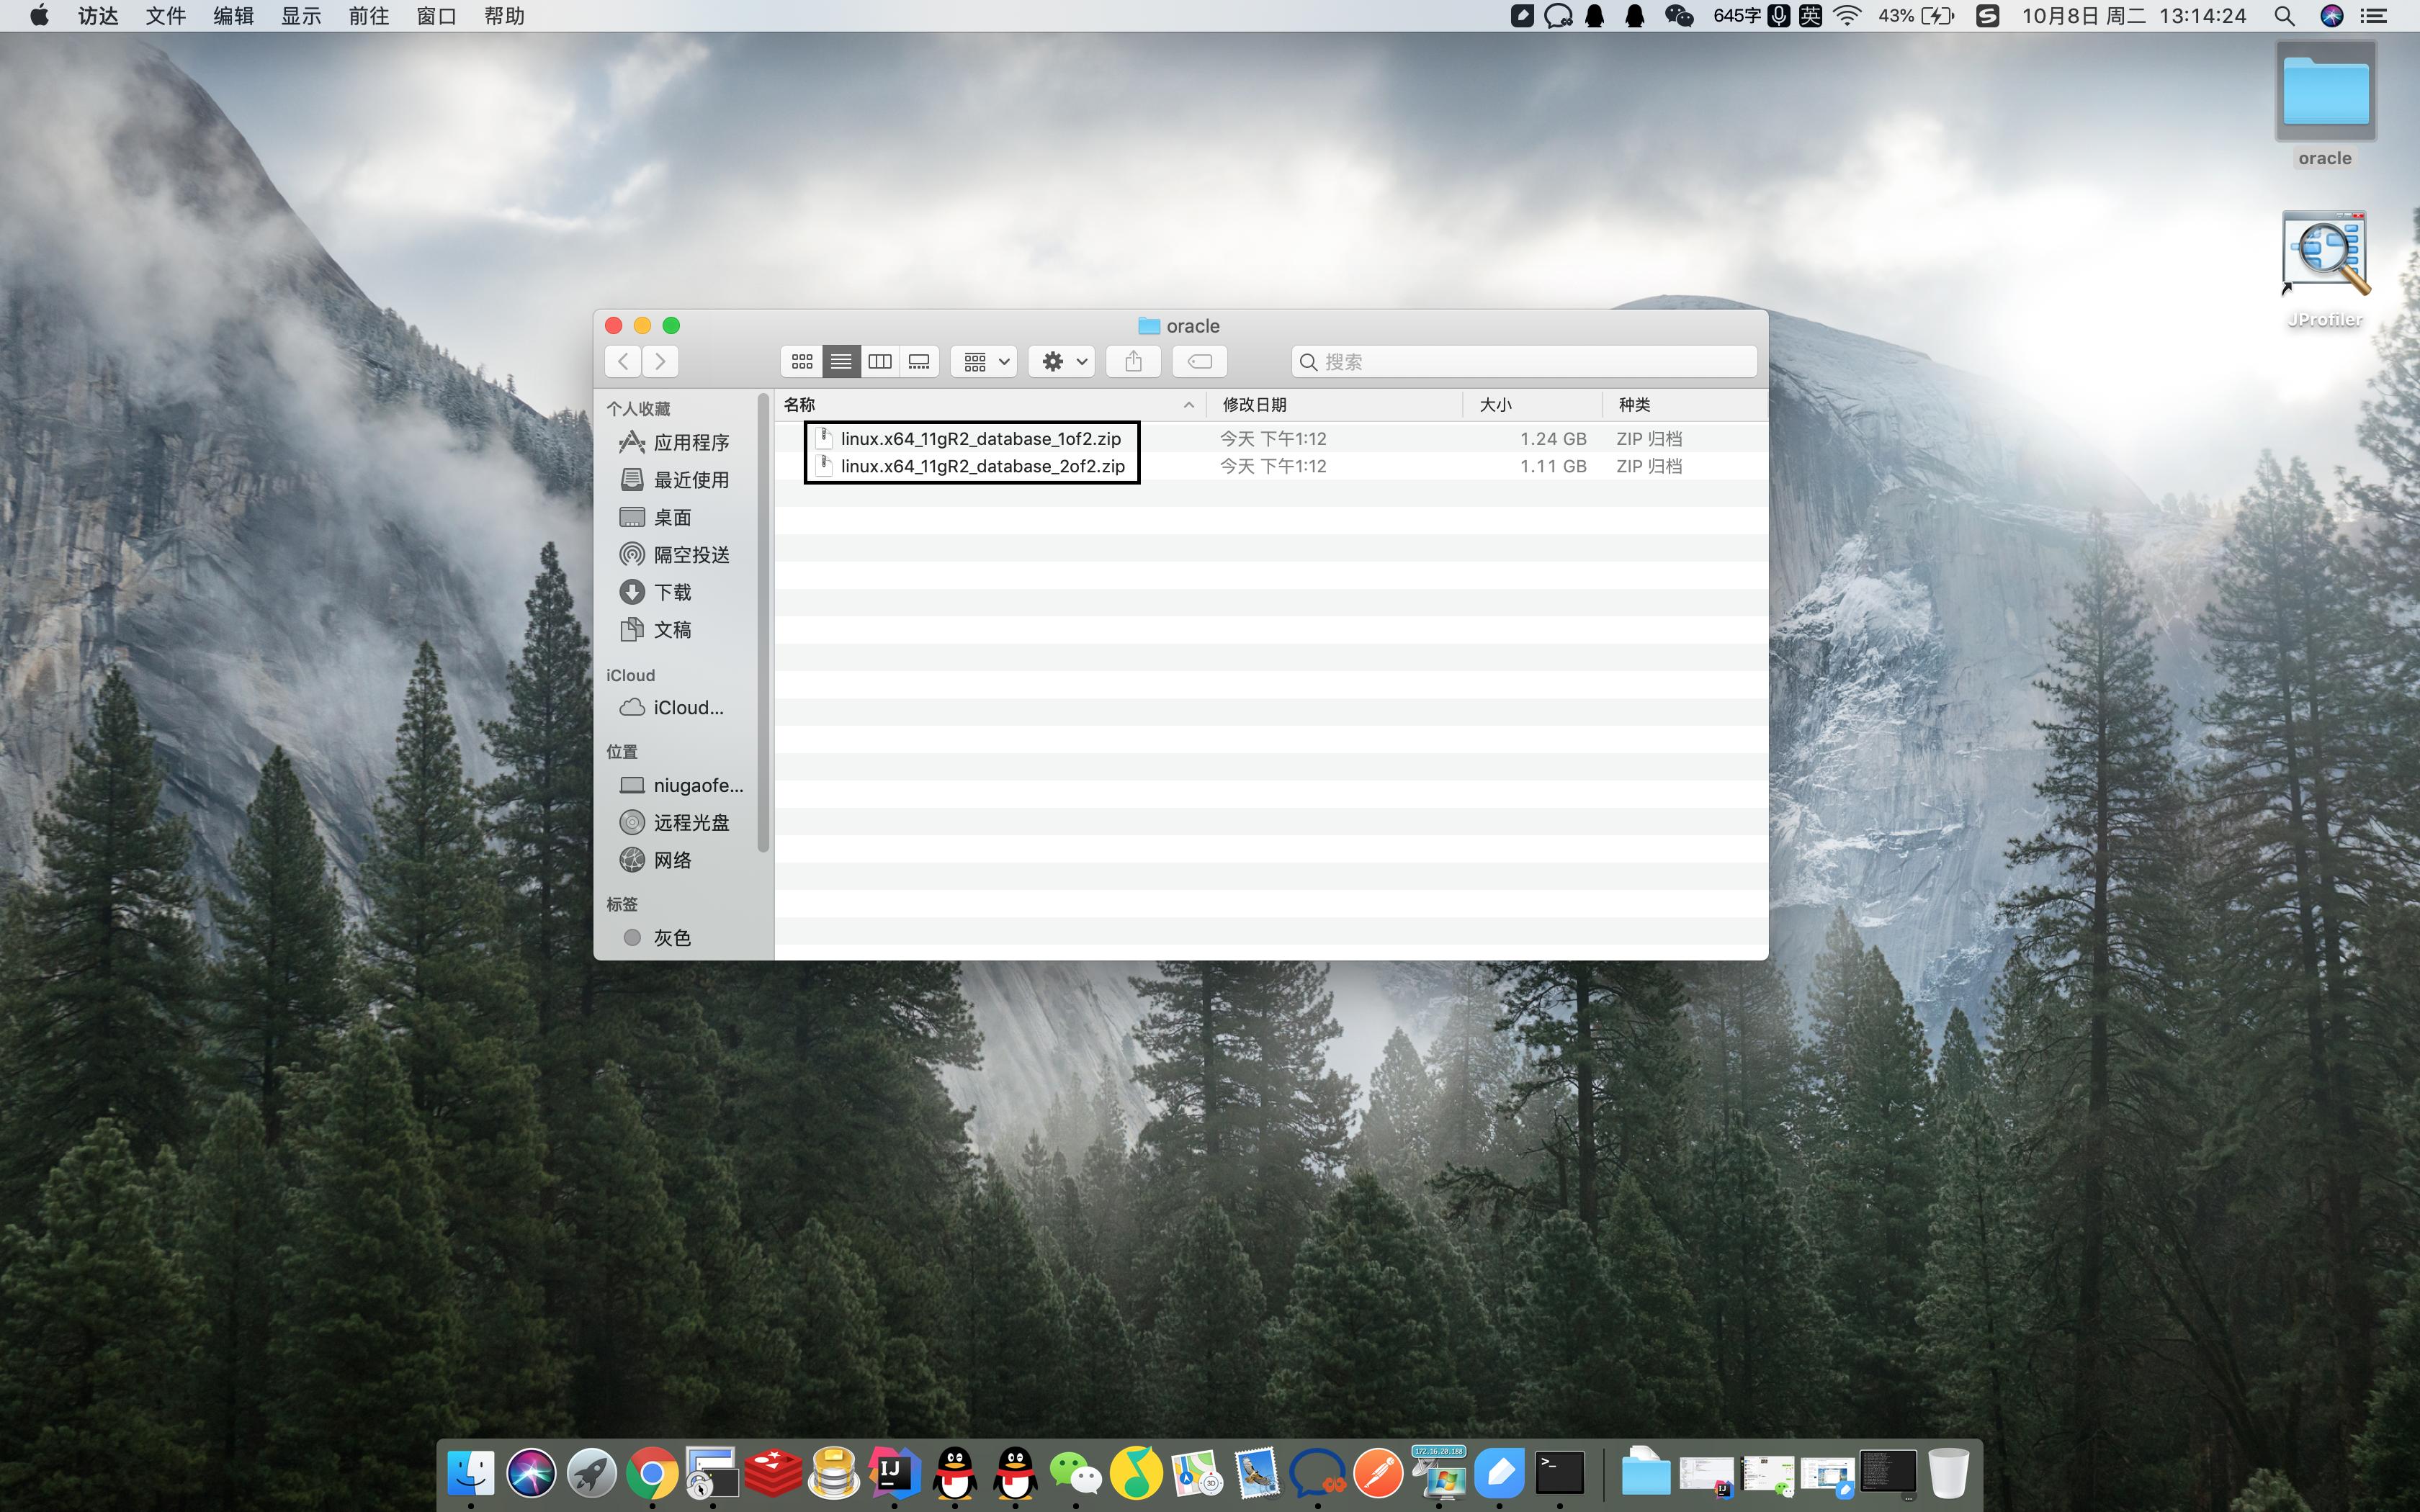2420x1512 pixels.
Task: Select linux.x64_11gR2_database_1of2.zip file
Action: (x=980, y=438)
